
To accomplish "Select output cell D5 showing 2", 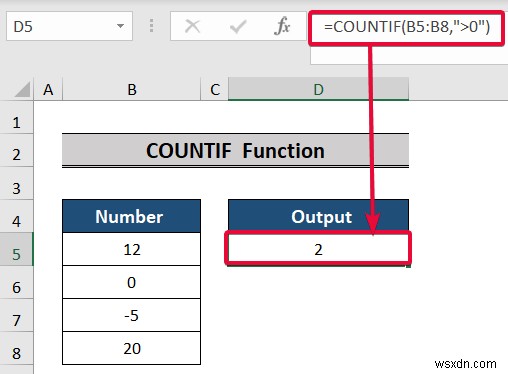I will tap(318, 249).
